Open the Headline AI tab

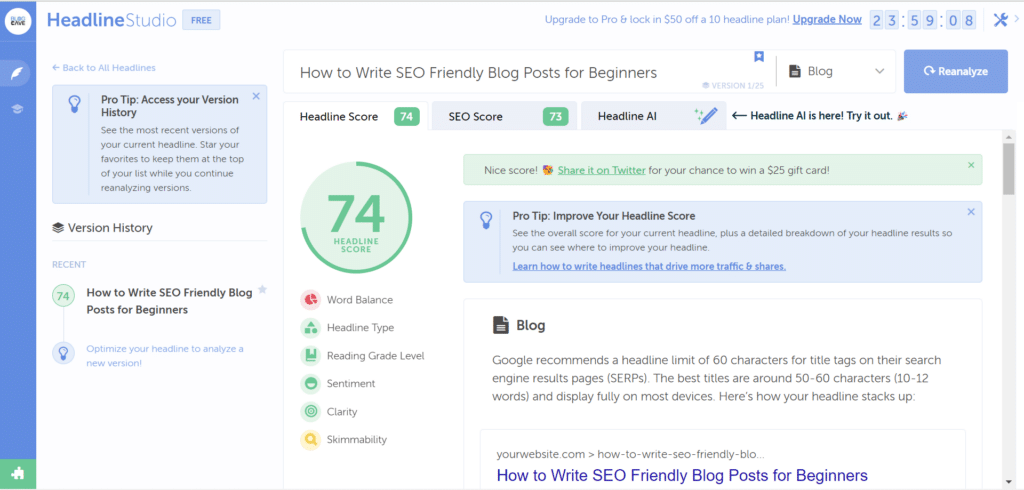click(653, 116)
